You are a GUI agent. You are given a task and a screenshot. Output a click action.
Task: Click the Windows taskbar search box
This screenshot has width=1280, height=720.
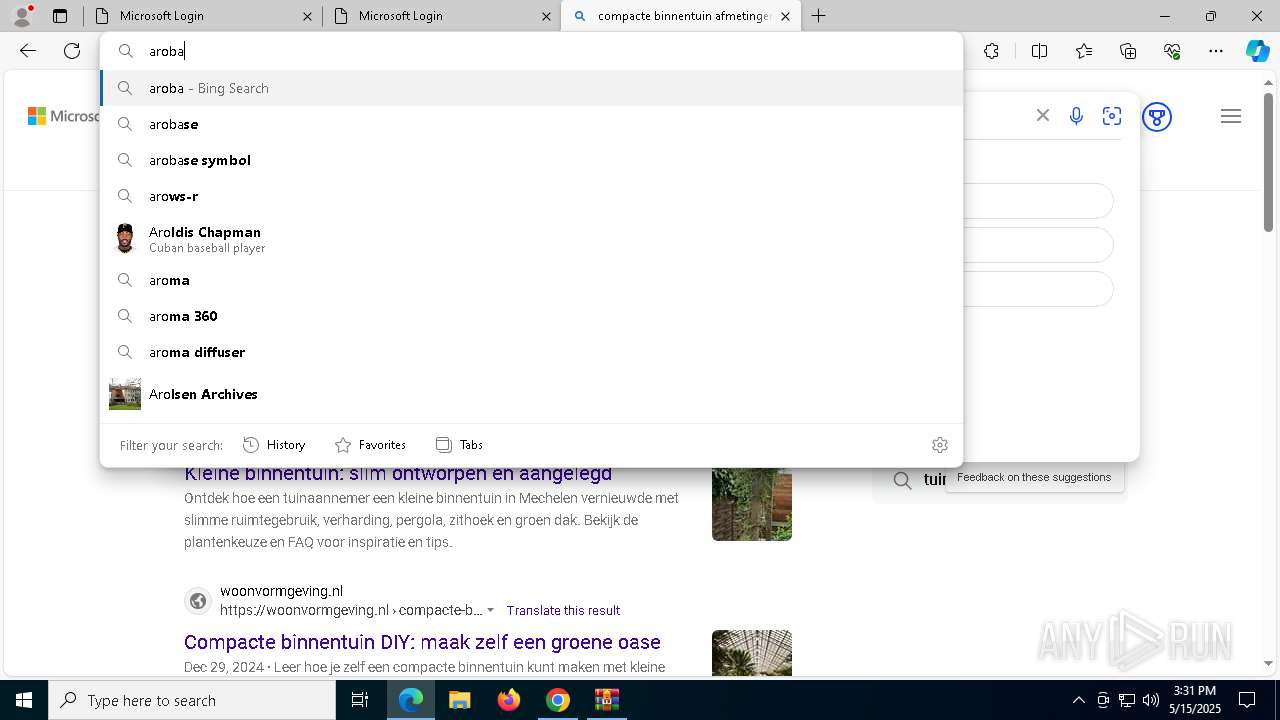coord(192,700)
